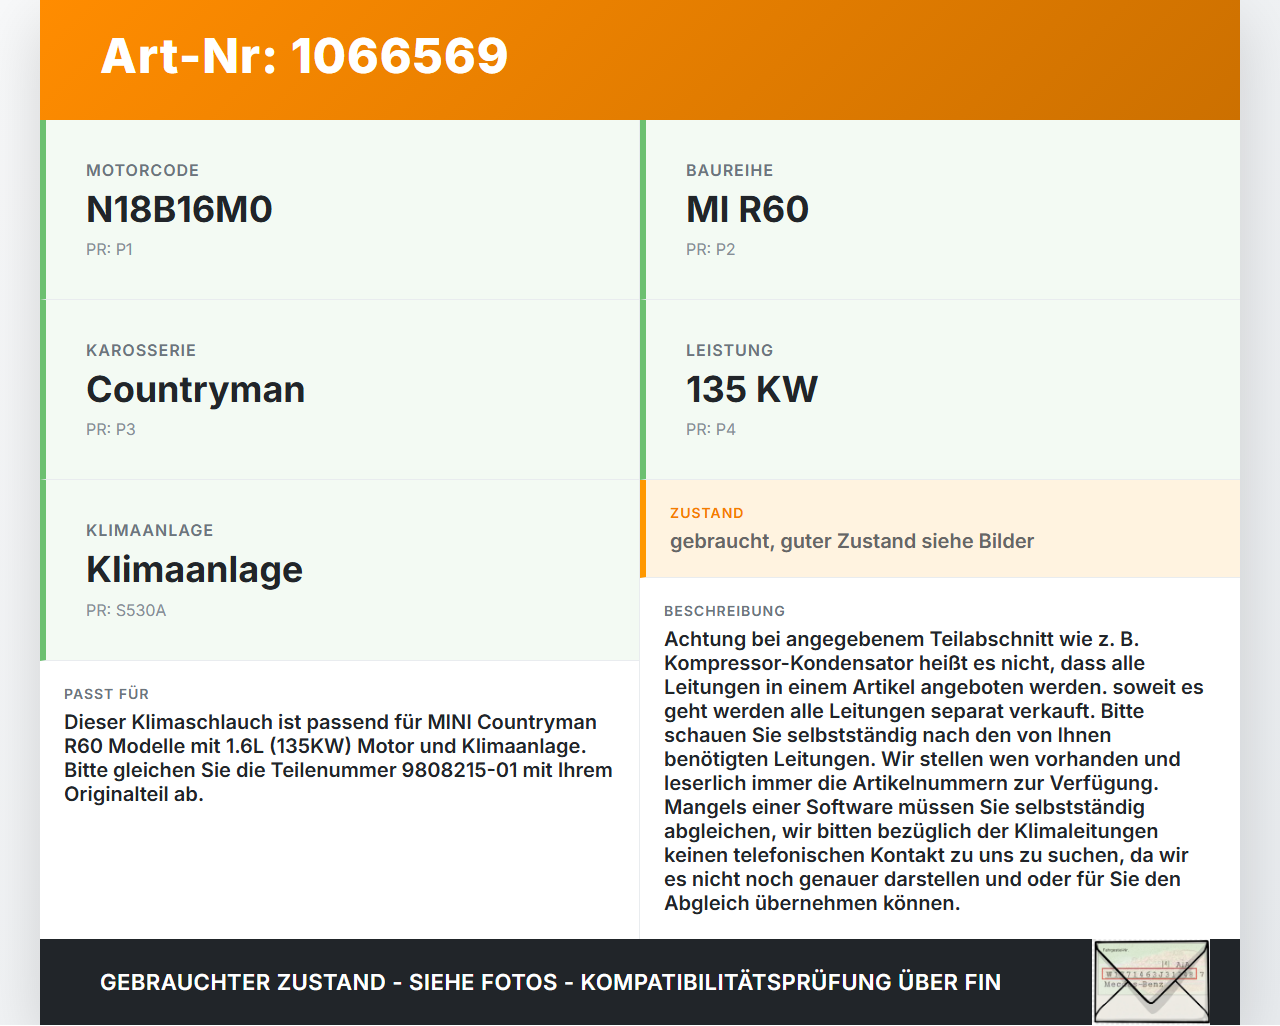The image size is (1280, 1026).
Task: Click the MOTORCODE label
Action: [x=142, y=170]
